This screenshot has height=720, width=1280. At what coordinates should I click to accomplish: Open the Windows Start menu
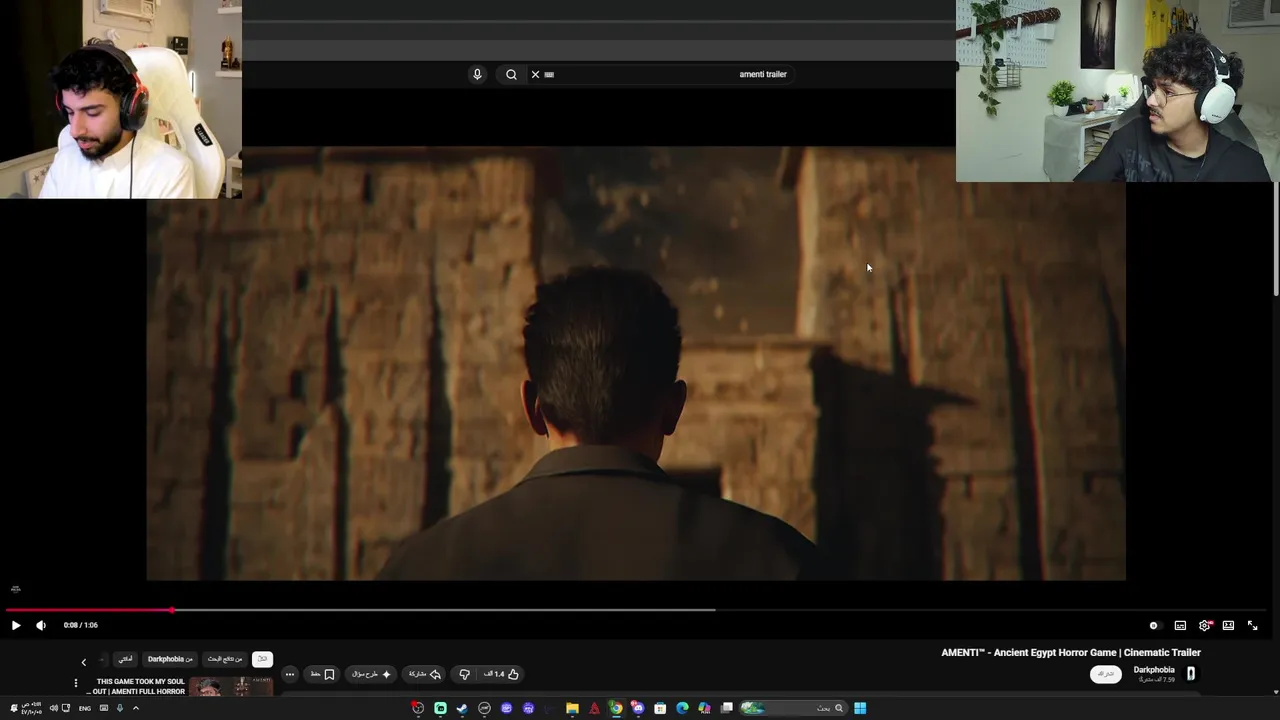[860, 708]
